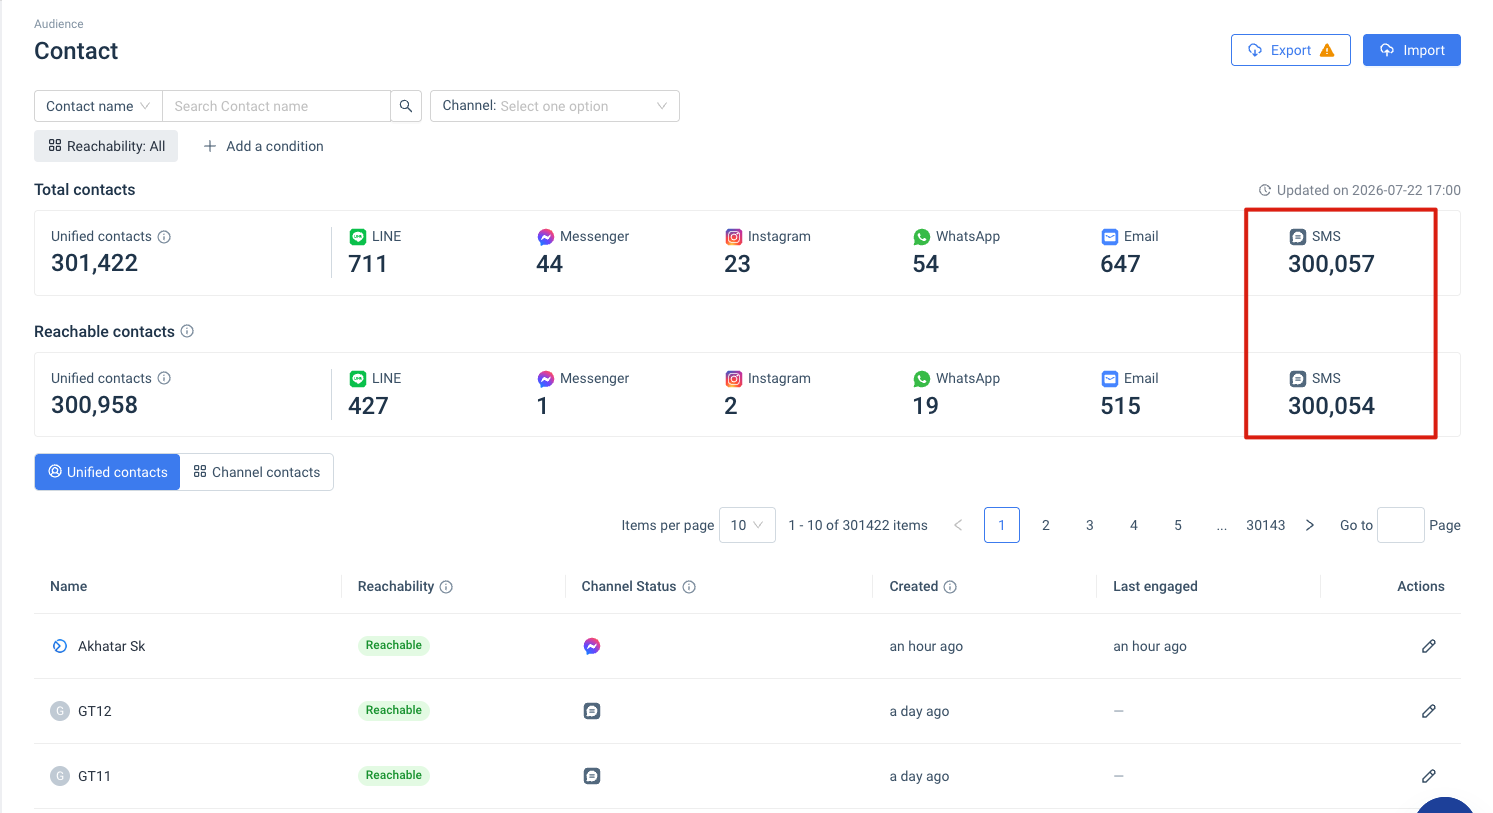The height and width of the screenshot is (813, 1493).
Task: Click the clock icon beside Updated on
Action: (1265, 190)
